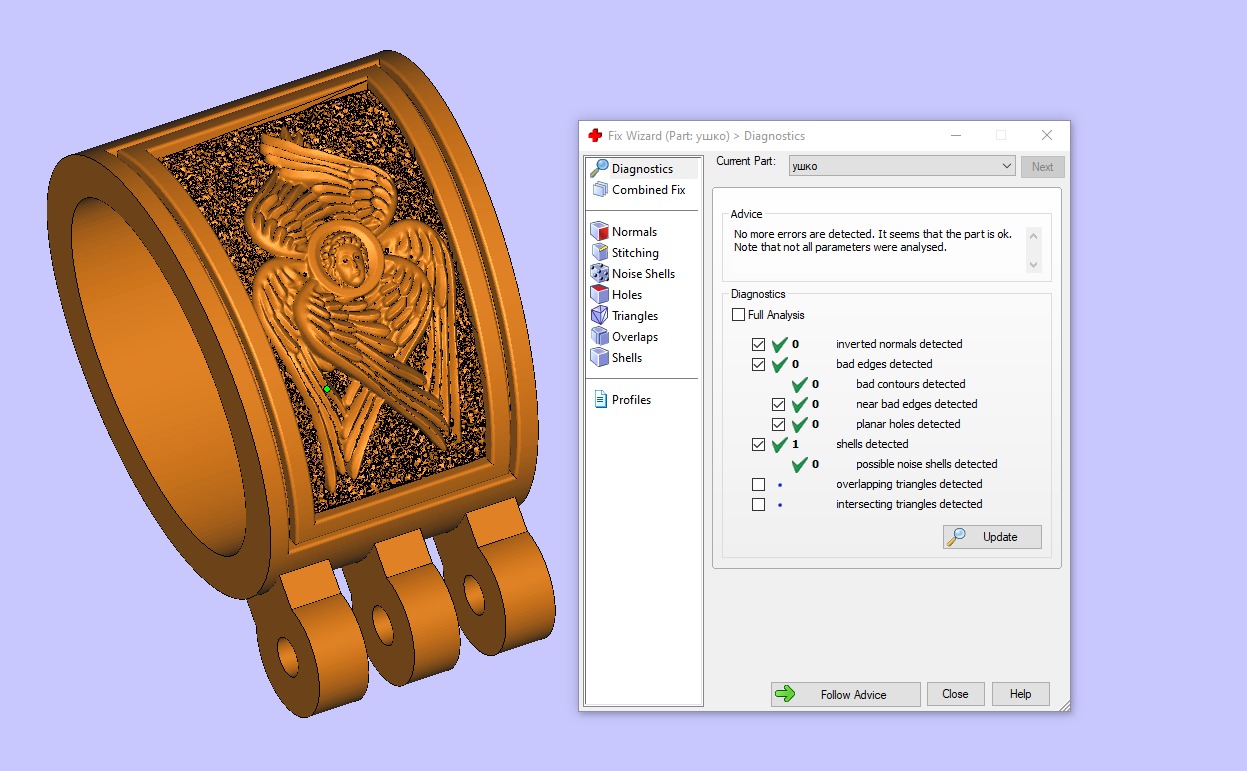Open the Stitching tool icon

599,252
